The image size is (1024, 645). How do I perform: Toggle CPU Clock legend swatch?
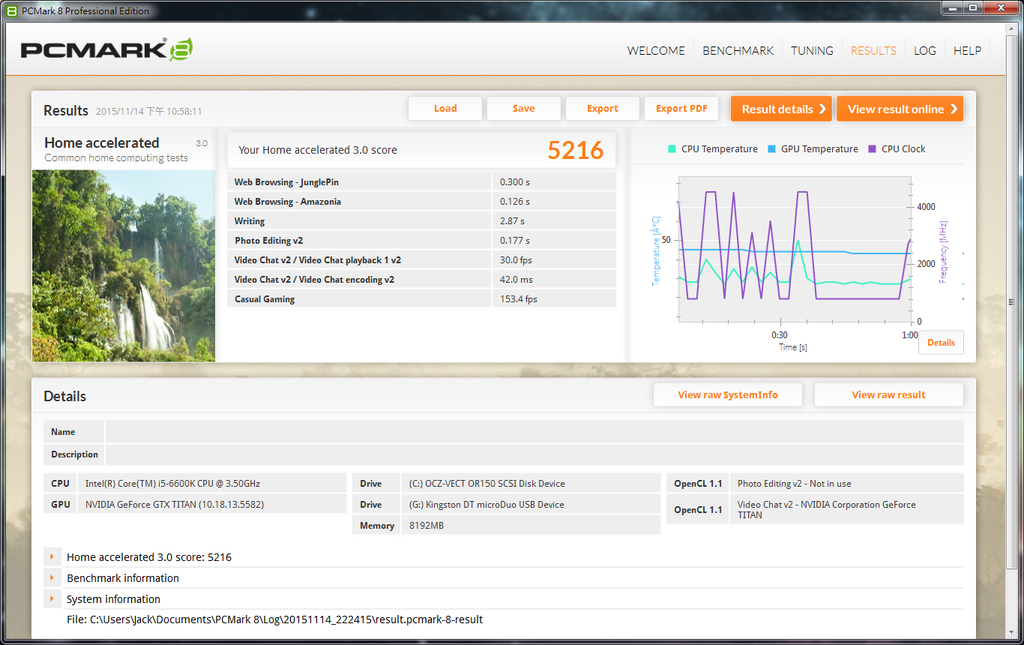(872, 149)
